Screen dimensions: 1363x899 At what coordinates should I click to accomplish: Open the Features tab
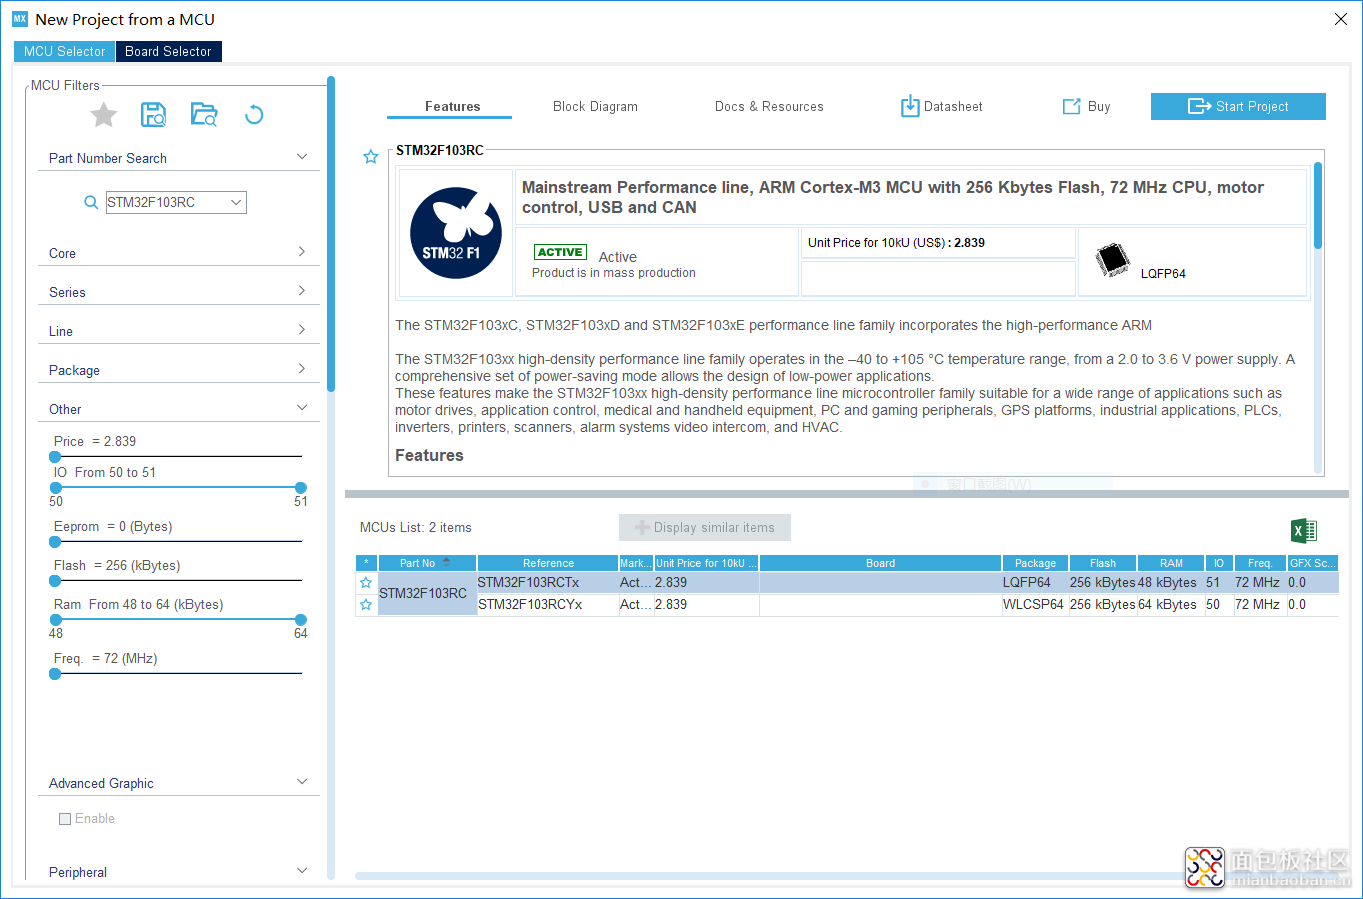coord(452,107)
